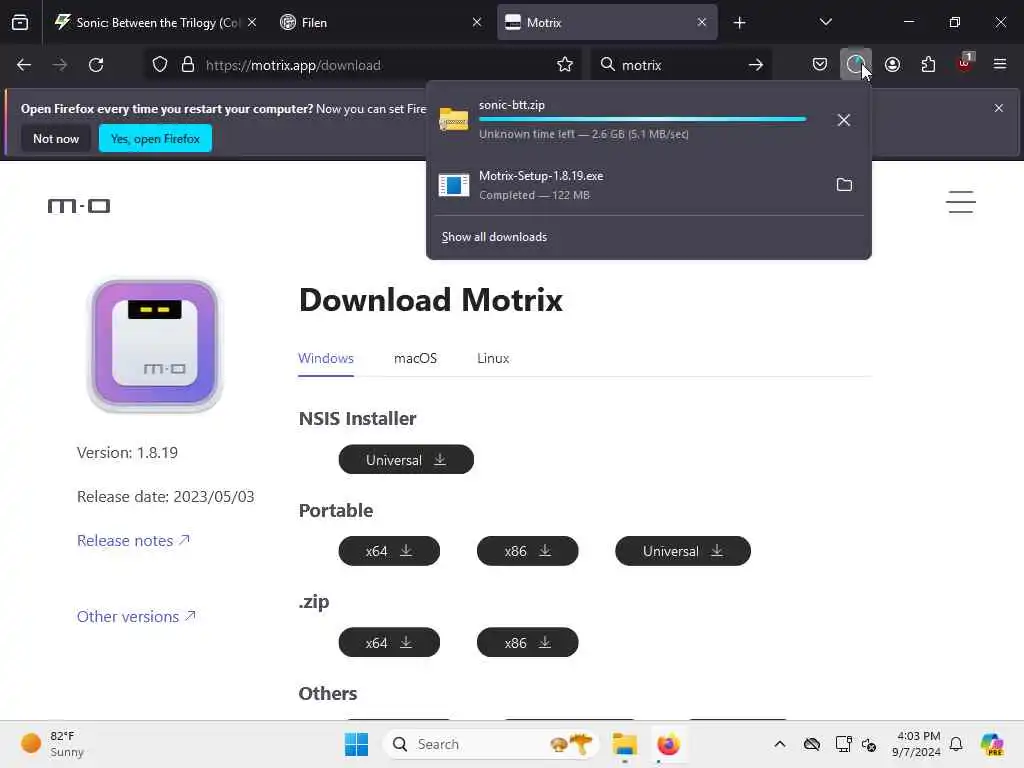Open the taskbar clock showing 4:03 PM
The width and height of the screenshot is (1024, 768).
[x=917, y=744]
